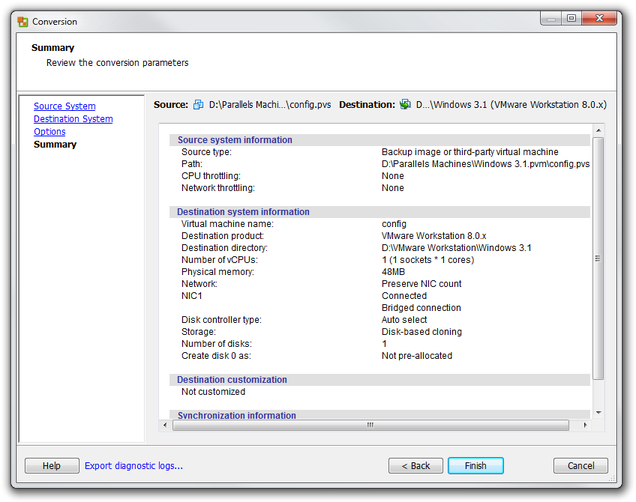636x502 pixels.
Task: Open the Help button
Action: tap(52, 466)
